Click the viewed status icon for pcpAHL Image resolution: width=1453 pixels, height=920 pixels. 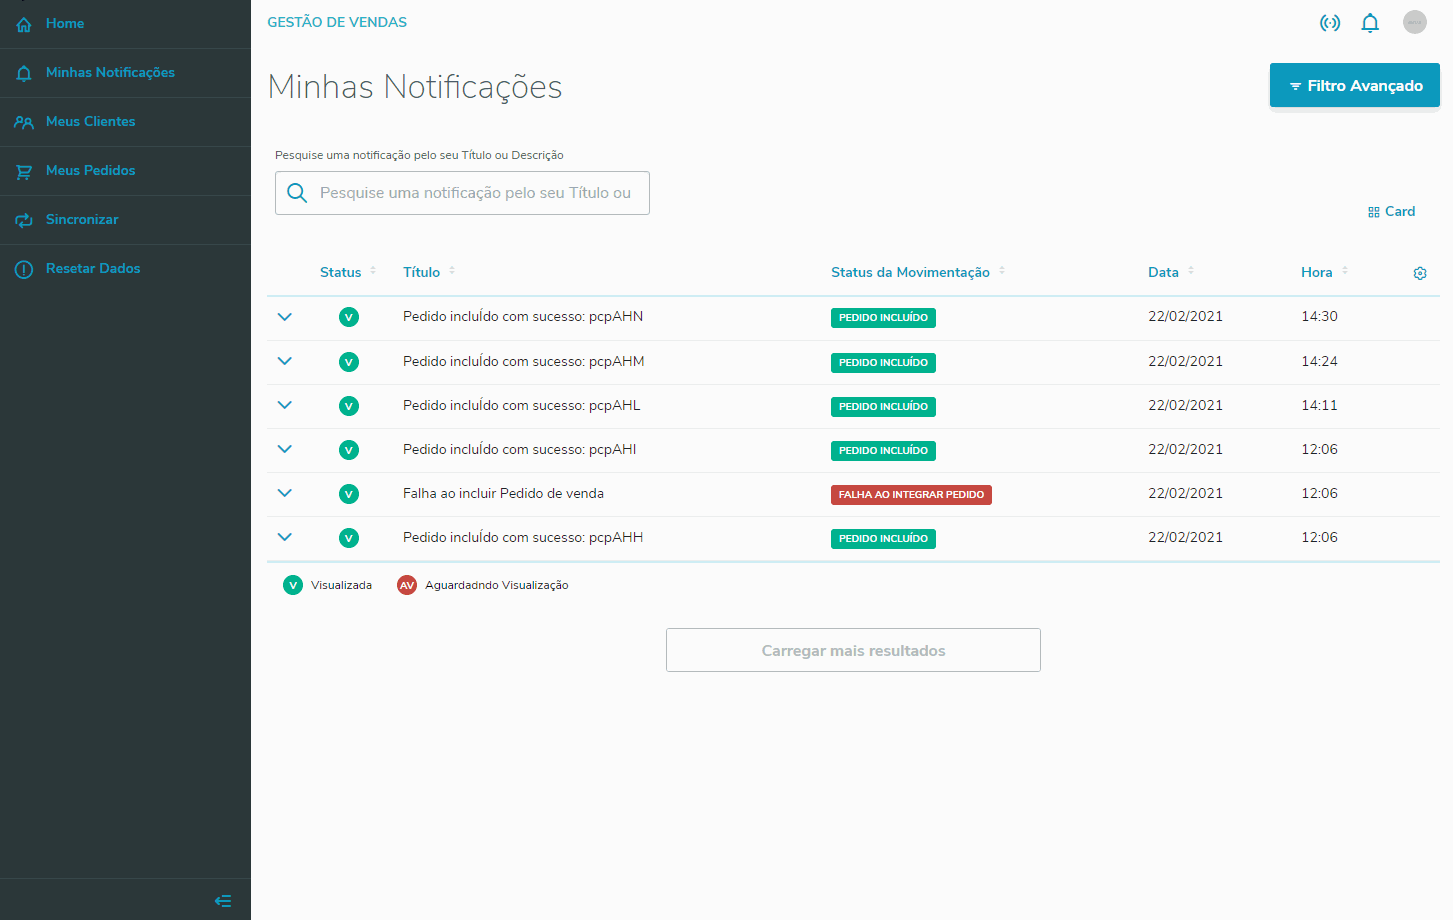point(349,406)
